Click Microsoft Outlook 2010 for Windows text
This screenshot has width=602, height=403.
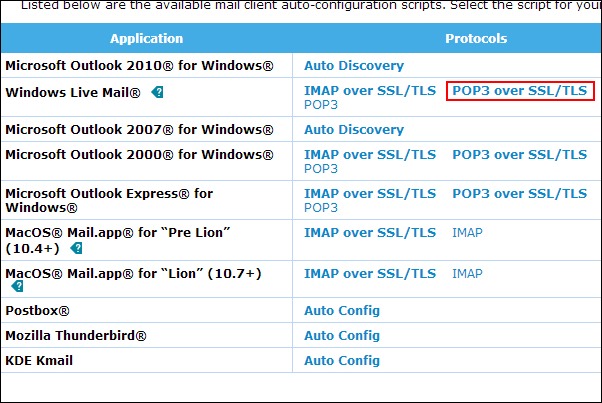click(139, 66)
